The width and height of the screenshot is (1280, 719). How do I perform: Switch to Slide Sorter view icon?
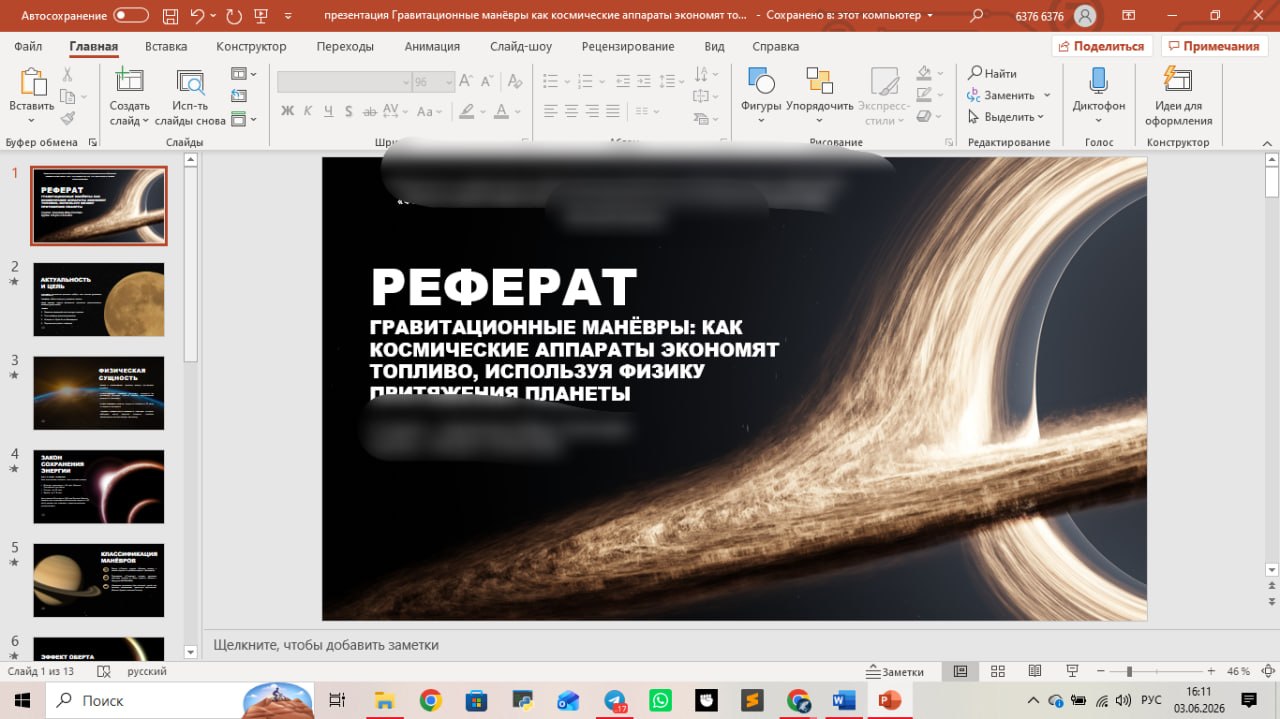pos(997,672)
